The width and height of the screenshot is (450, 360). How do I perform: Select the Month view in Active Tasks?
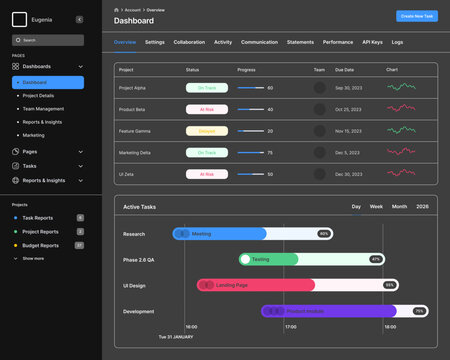(399, 207)
